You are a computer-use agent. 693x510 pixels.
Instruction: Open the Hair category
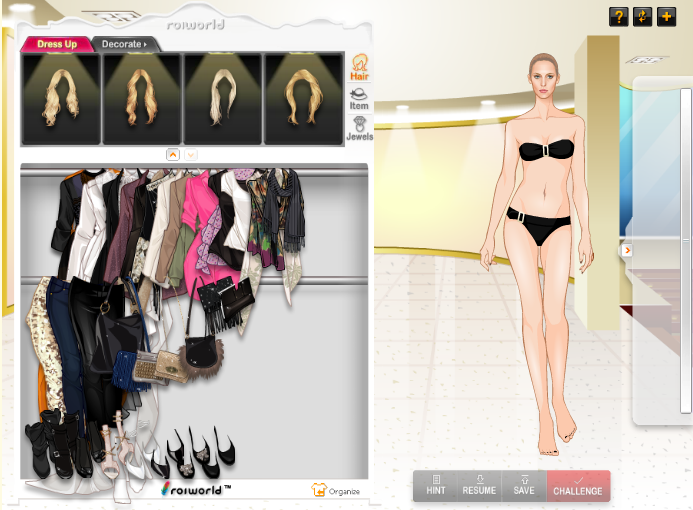(358, 68)
